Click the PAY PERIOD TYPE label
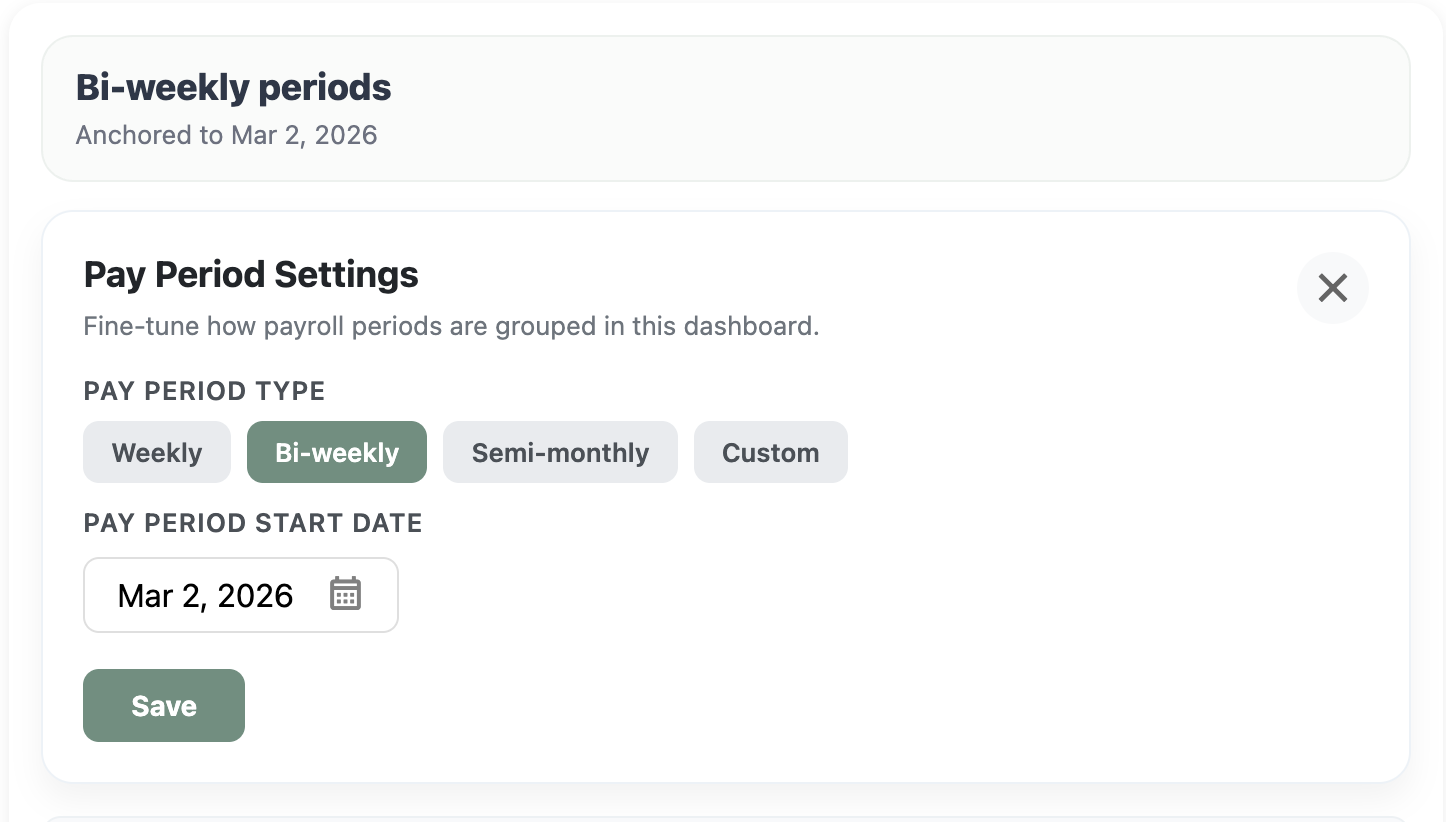 click(x=204, y=391)
